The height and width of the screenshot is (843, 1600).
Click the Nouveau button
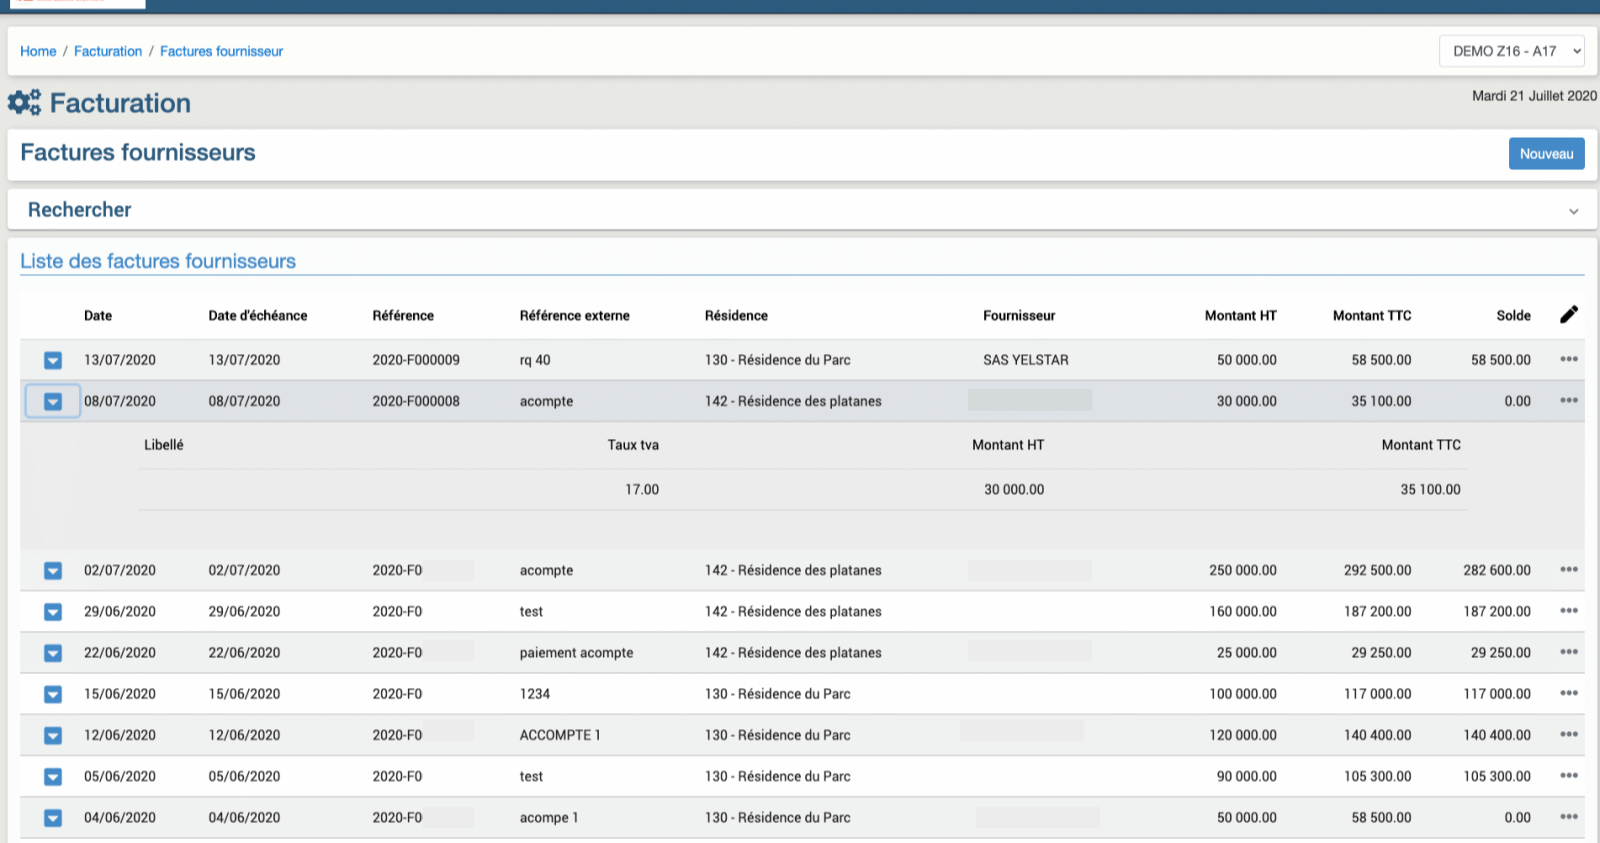click(x=1546, y=154)
